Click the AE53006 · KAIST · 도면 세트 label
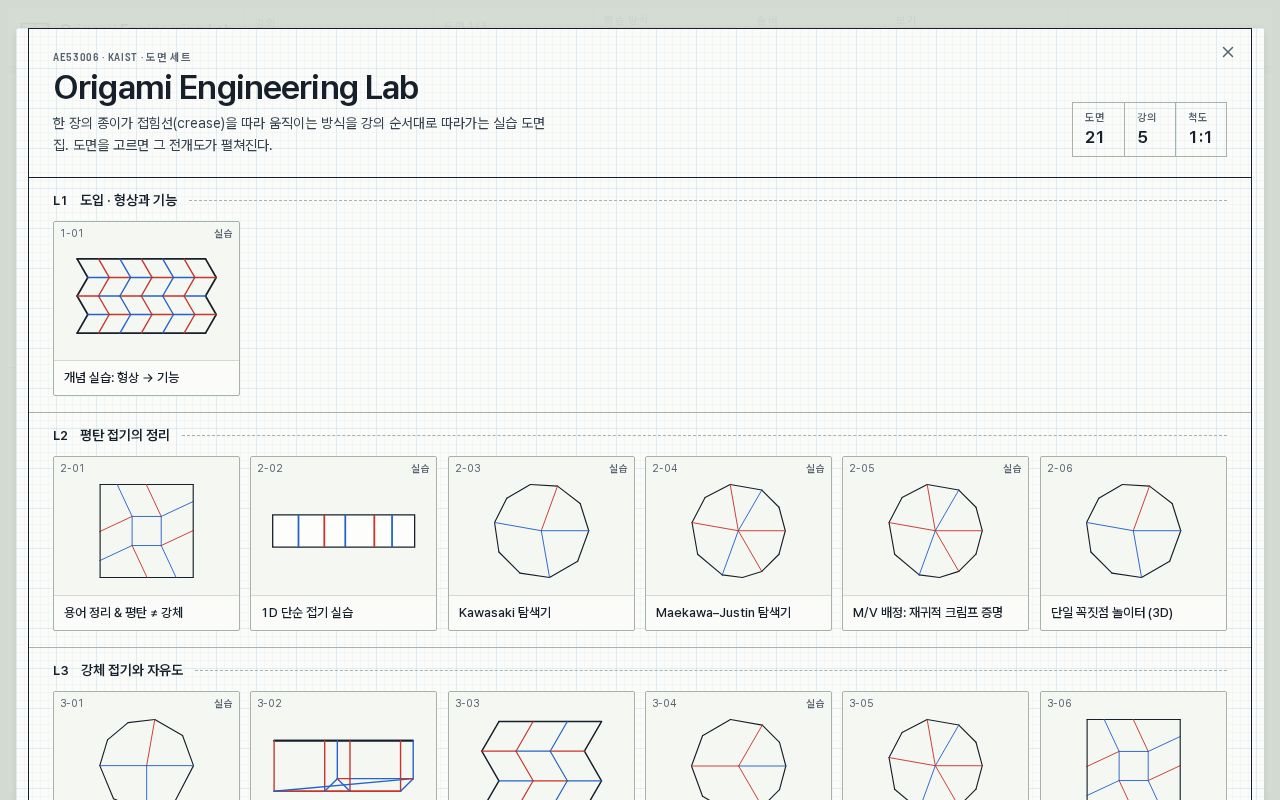 [122, 57]
